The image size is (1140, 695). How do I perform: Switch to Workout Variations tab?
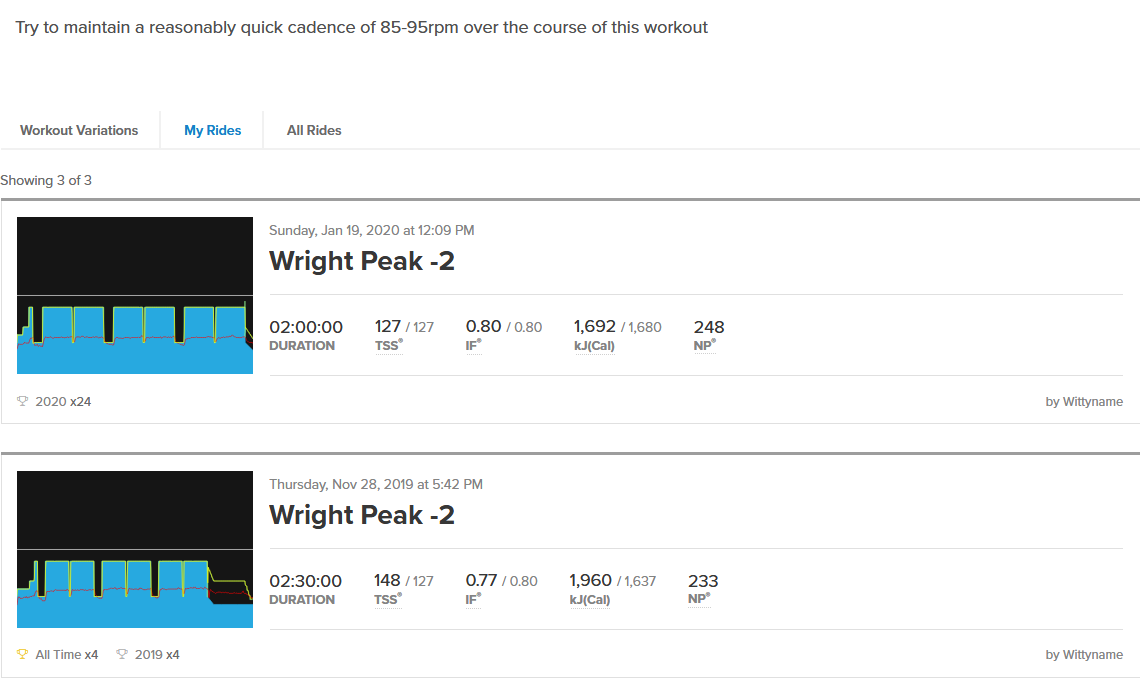click(79, 130)
